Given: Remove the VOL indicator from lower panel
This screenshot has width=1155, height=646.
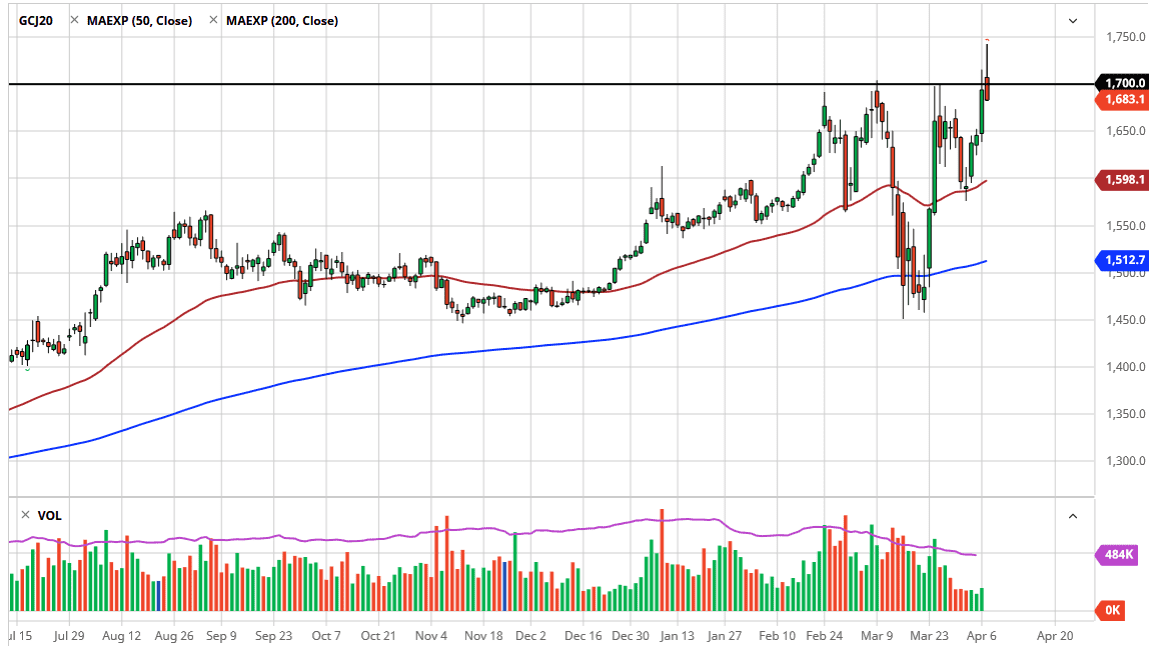Looking at the screenshot, I should 25,514.
